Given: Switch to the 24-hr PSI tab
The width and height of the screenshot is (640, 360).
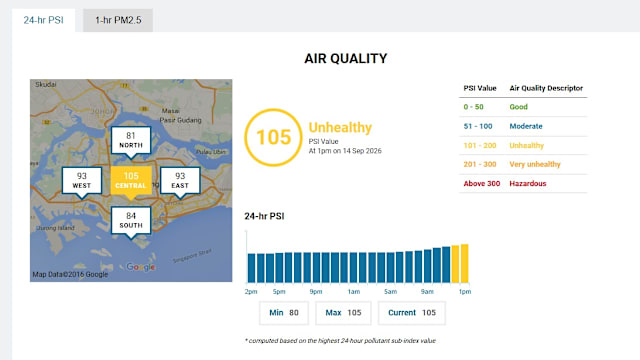Looking at the screenshot, I should 43,20.
